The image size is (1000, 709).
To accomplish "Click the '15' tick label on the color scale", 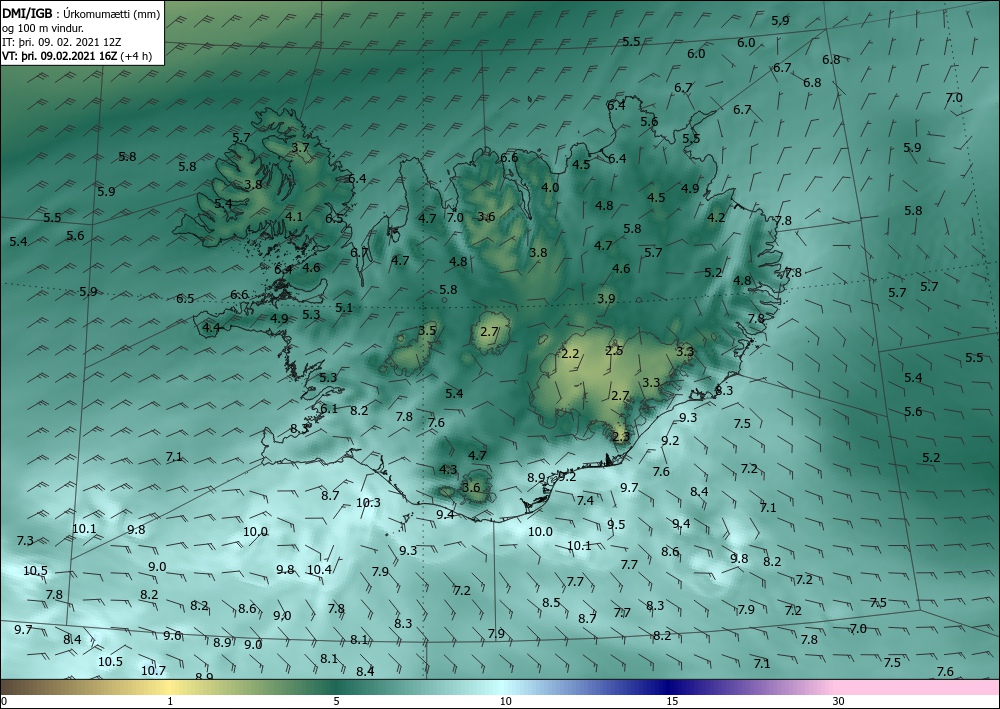I will (672, 701).
